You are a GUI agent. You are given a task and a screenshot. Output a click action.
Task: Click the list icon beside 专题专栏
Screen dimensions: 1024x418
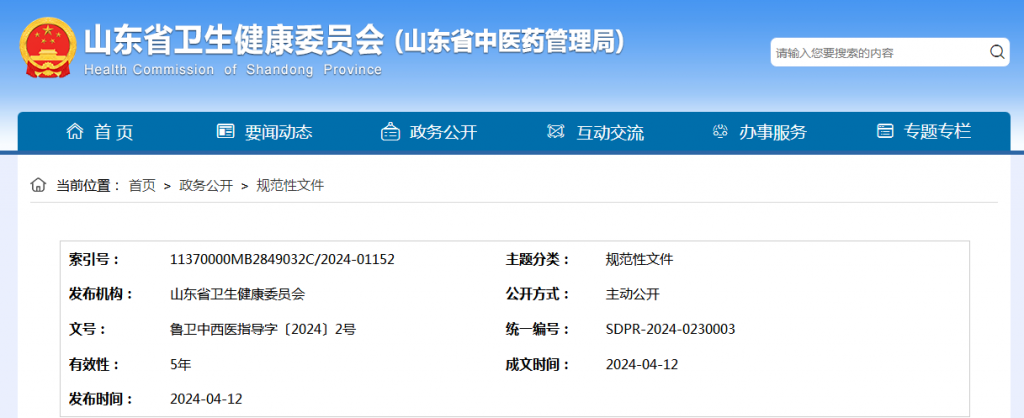click(x=885, y=131)
